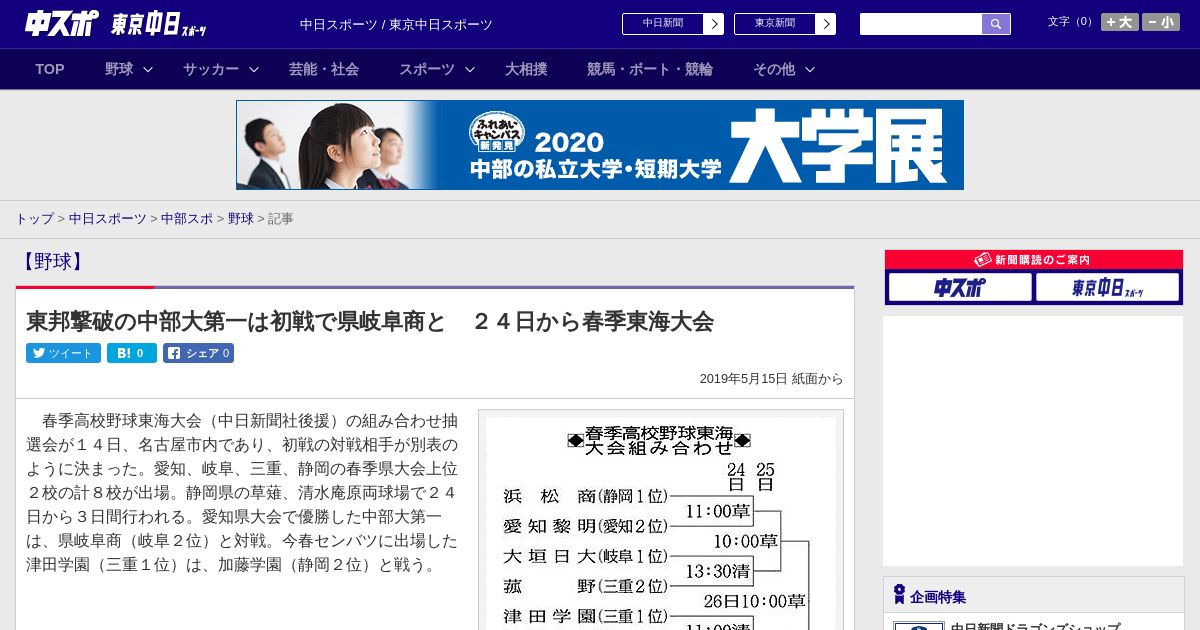Click 中スポ subscription banner in sidebar
This screenshot has height=630, width=1200.
960,288
